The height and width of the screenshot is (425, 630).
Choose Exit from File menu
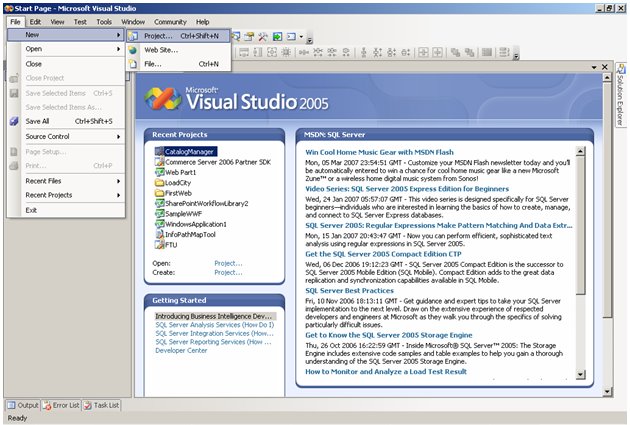coord(66,210)
